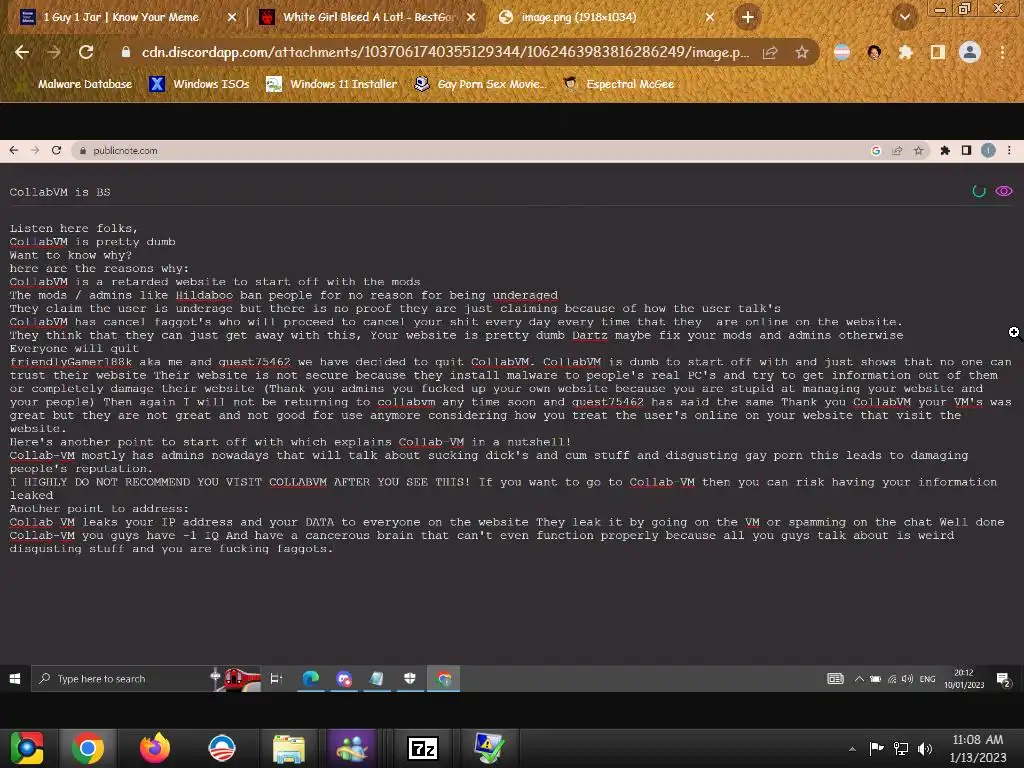
Task: Click the extensions puzzle icon in the publicnote.com browser
Action: pyautogui.click(x=944, y=151)
